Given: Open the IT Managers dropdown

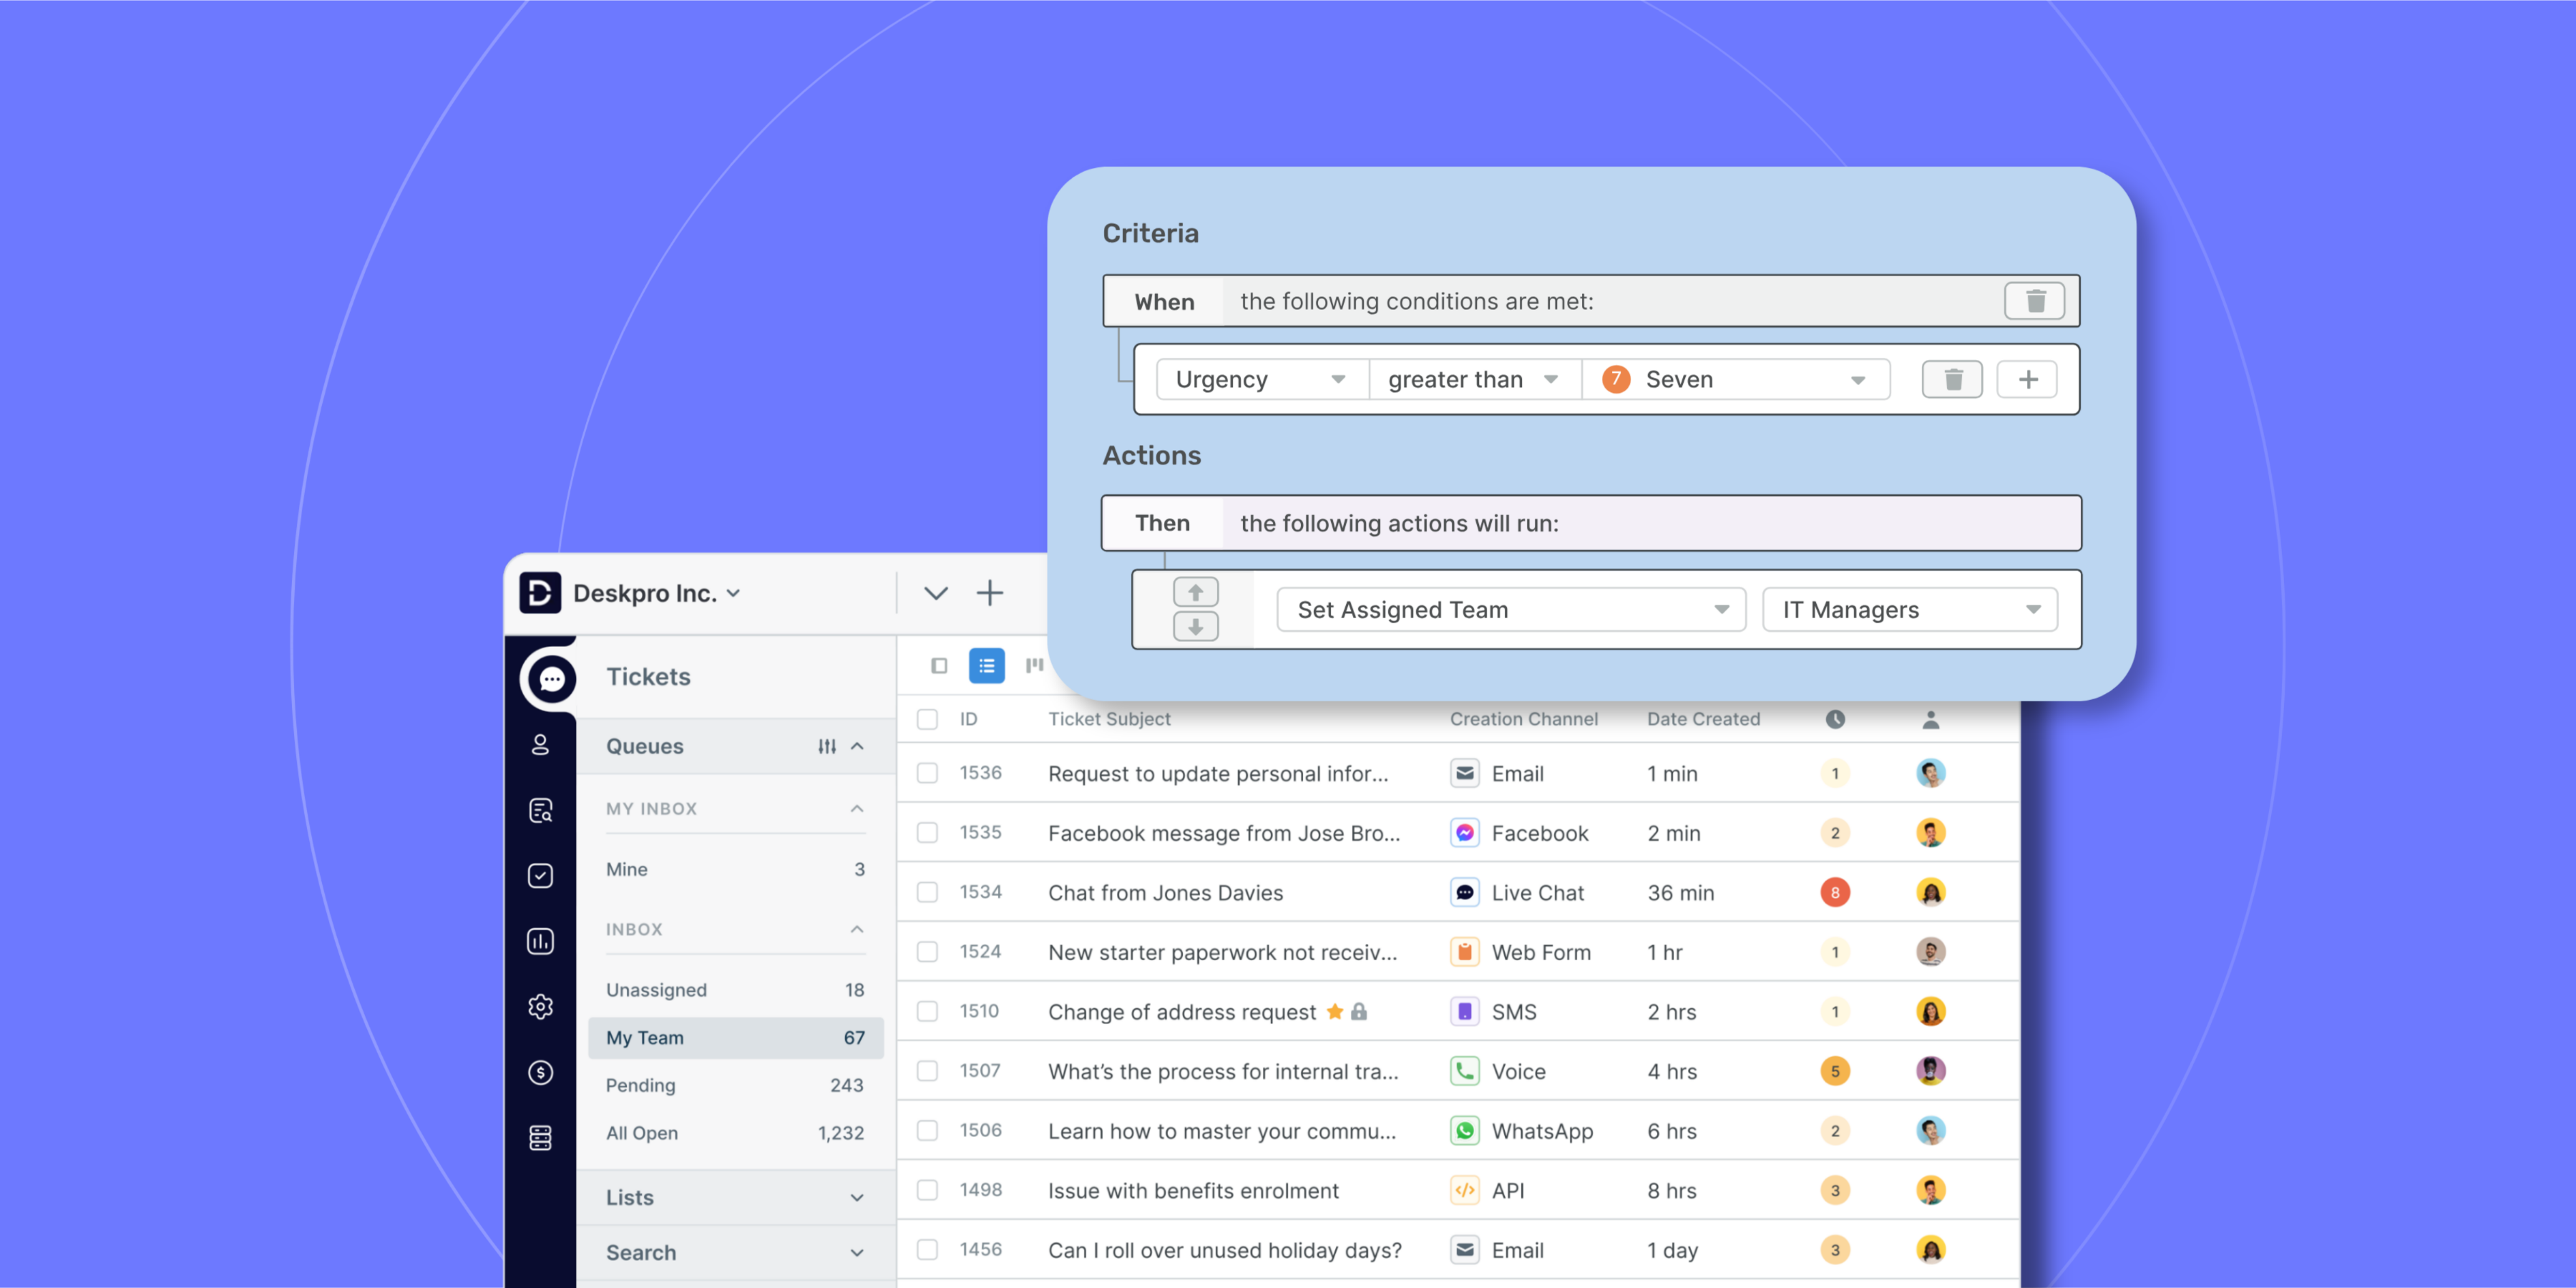Looking at the screenshot, I should 1910,610.
